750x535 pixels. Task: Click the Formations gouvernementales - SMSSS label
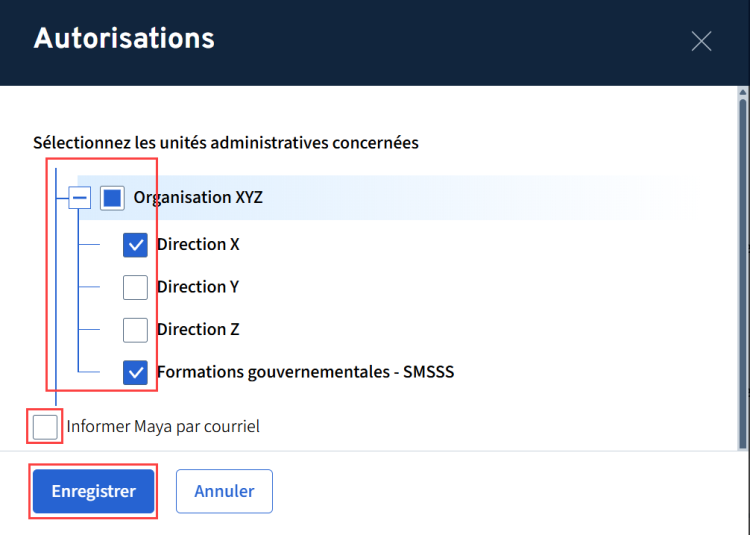[305, 372]
